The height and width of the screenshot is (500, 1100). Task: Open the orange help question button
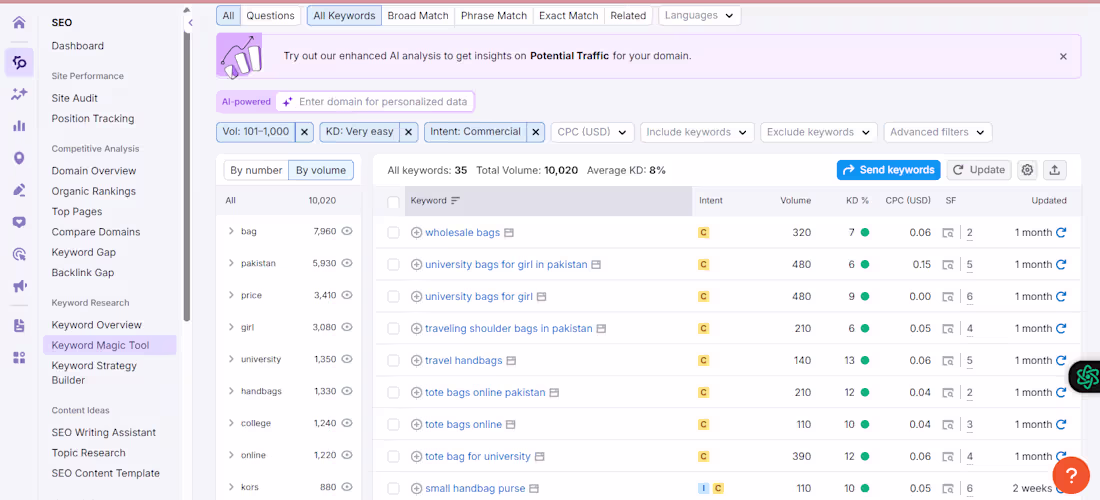1071,476
